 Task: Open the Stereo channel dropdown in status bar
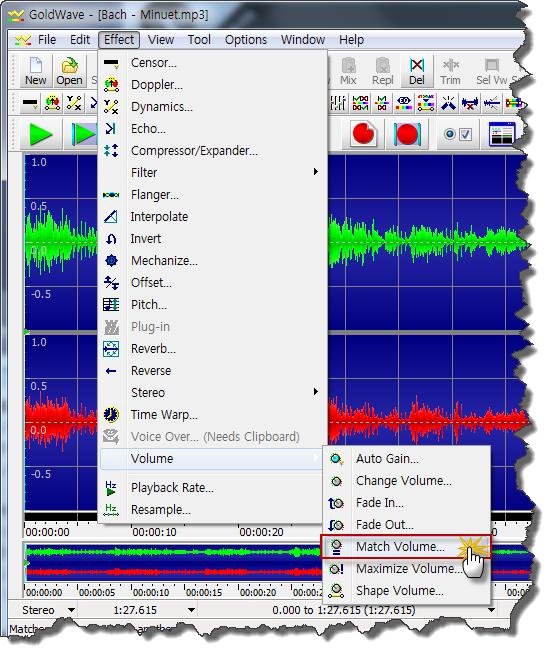pos(71,610)
